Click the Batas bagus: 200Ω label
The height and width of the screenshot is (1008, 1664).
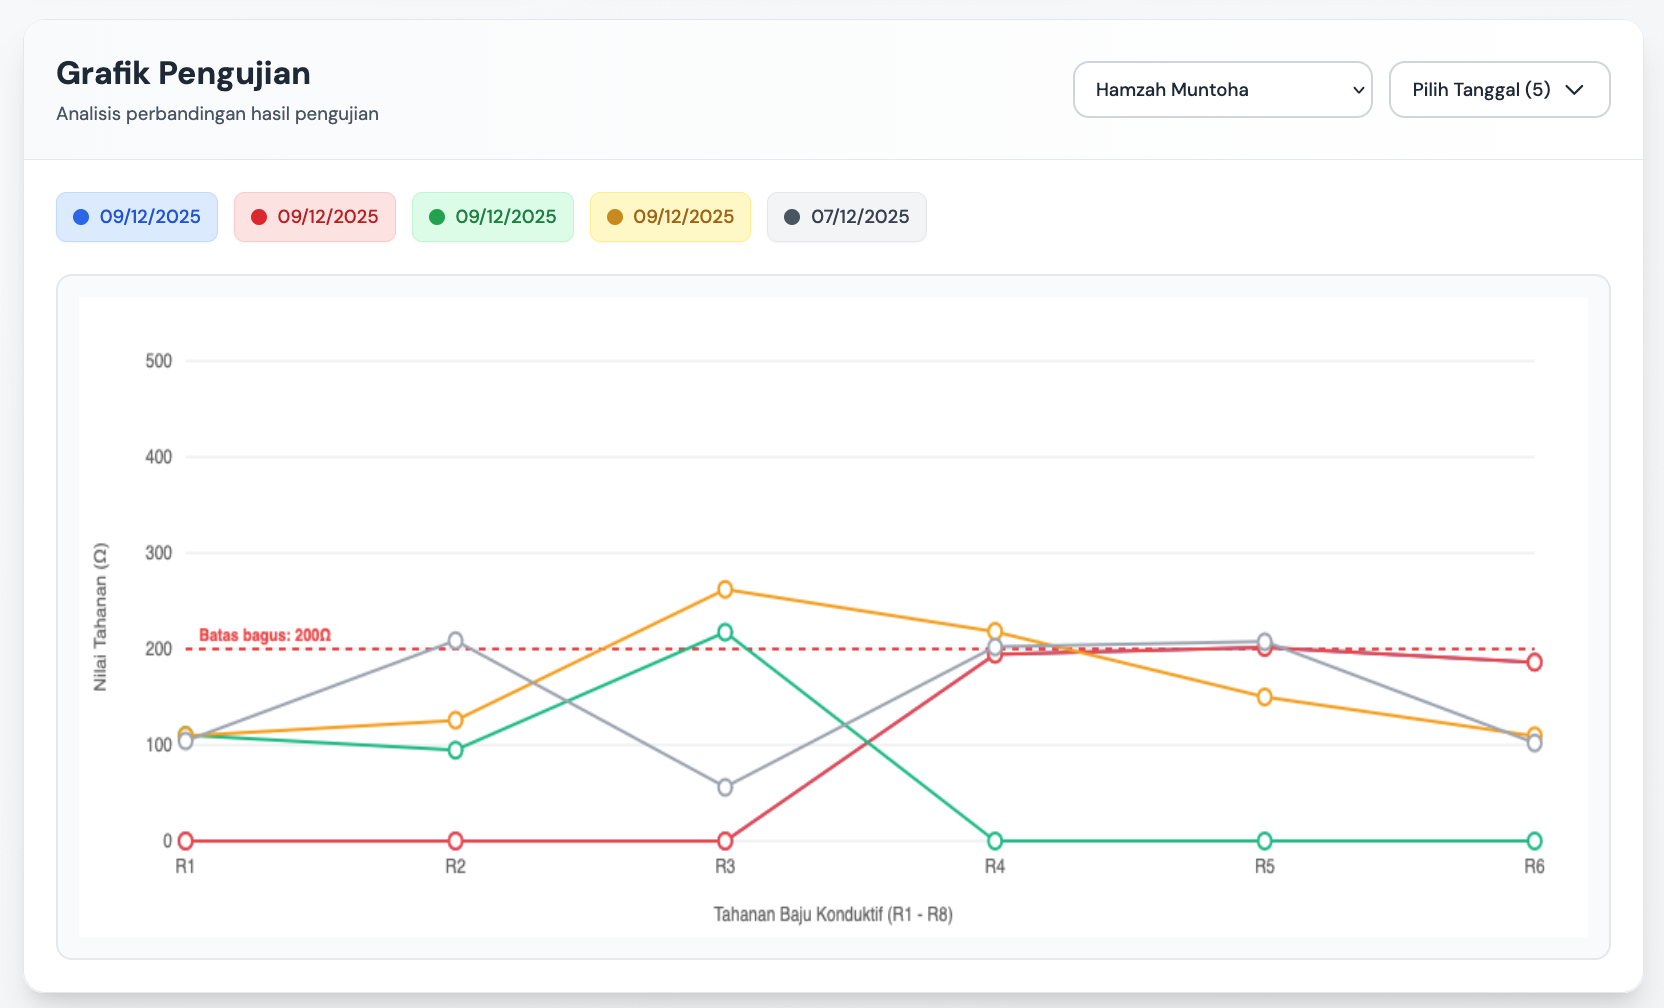click(x=266, y=634)
